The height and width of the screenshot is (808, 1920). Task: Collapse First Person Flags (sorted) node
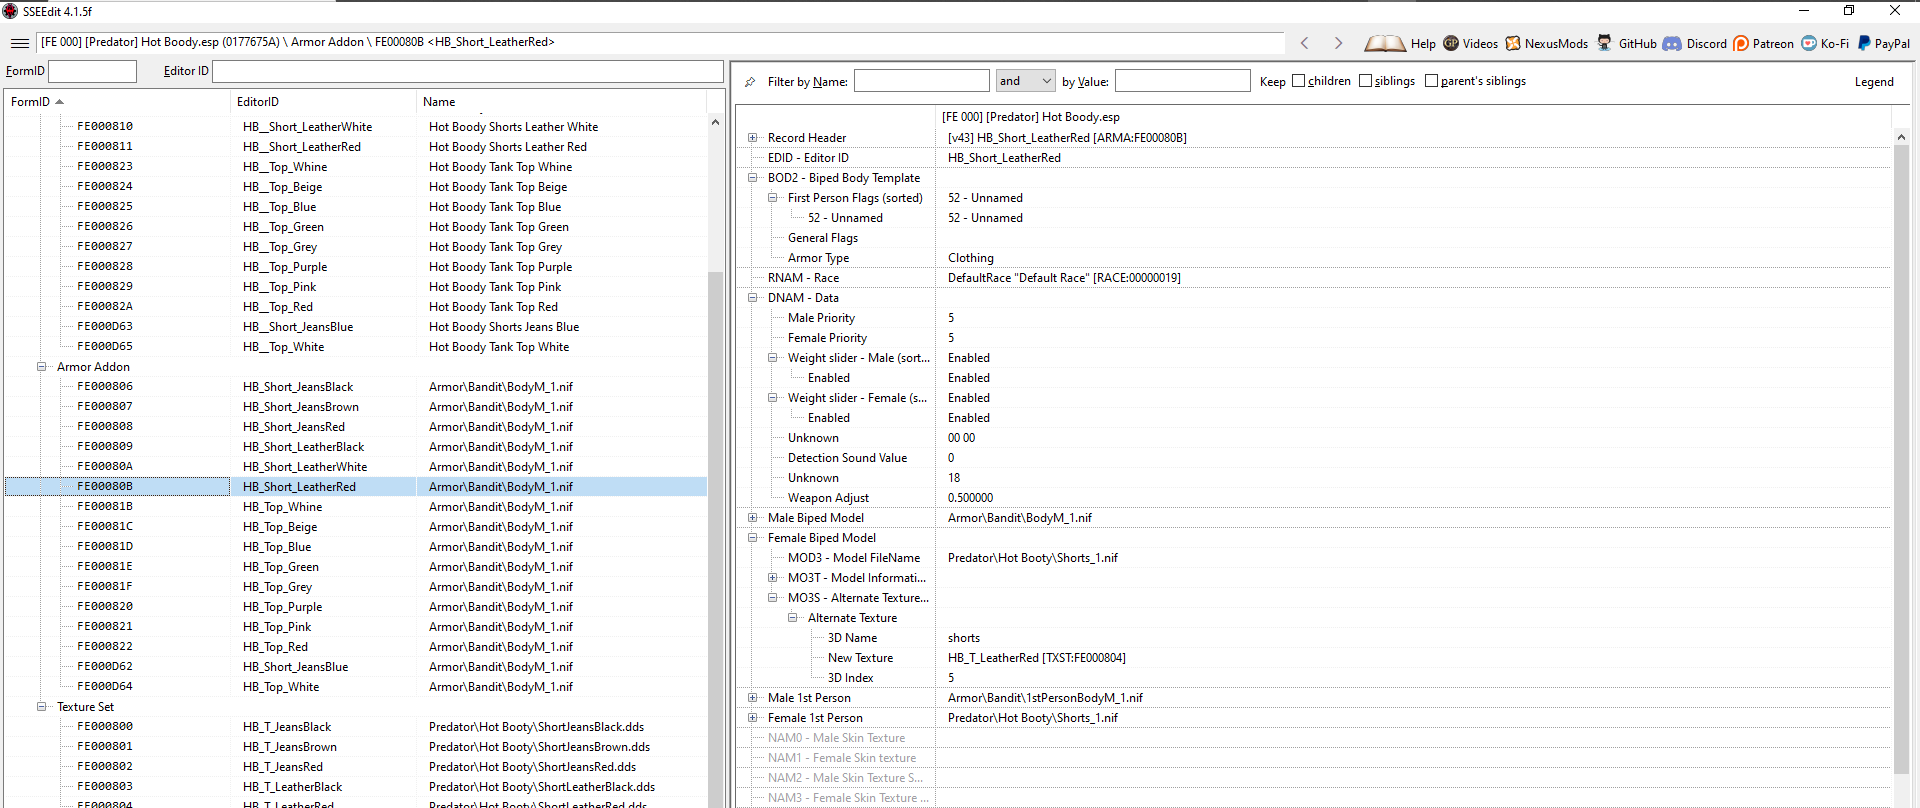point(773,198)
